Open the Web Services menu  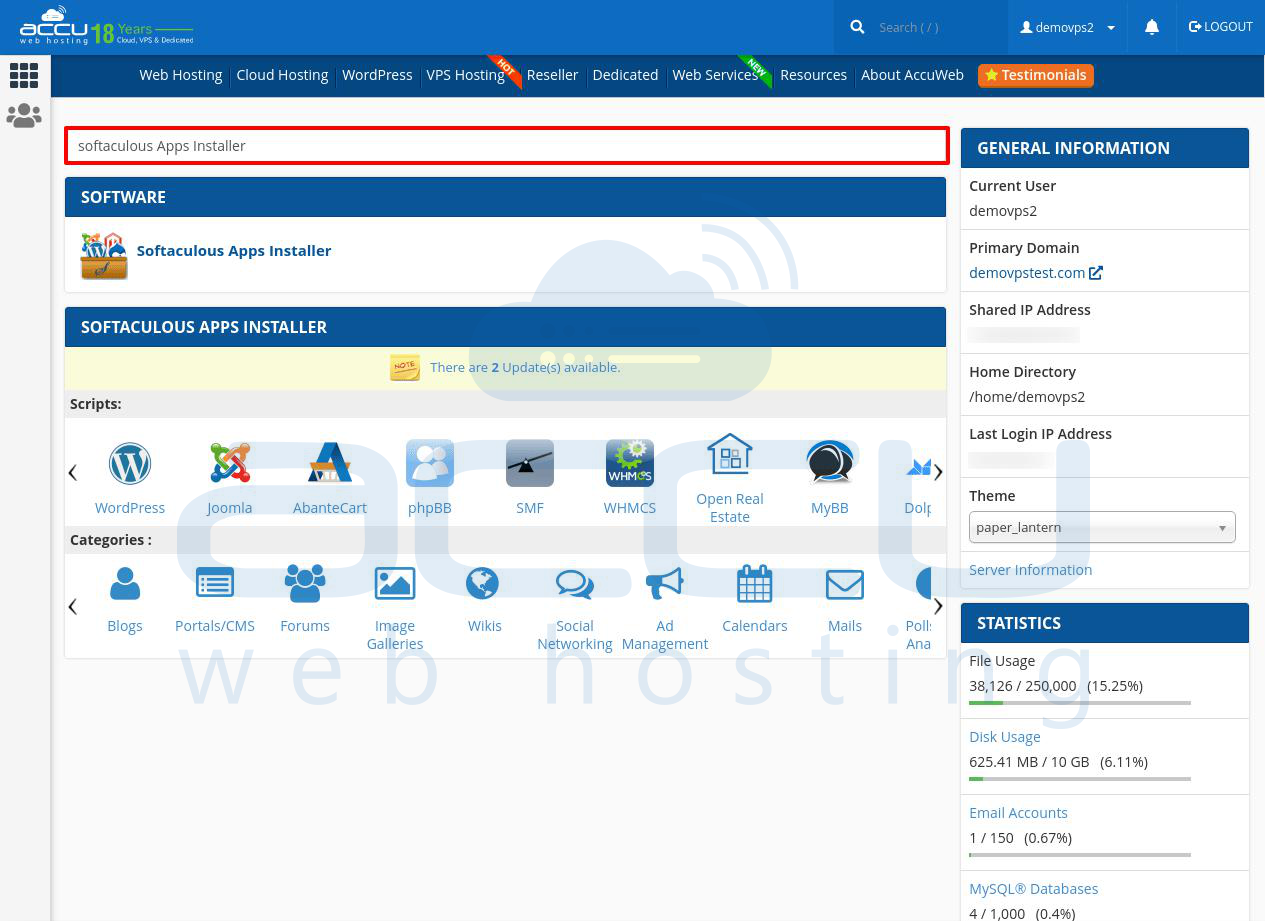[715, 75]
